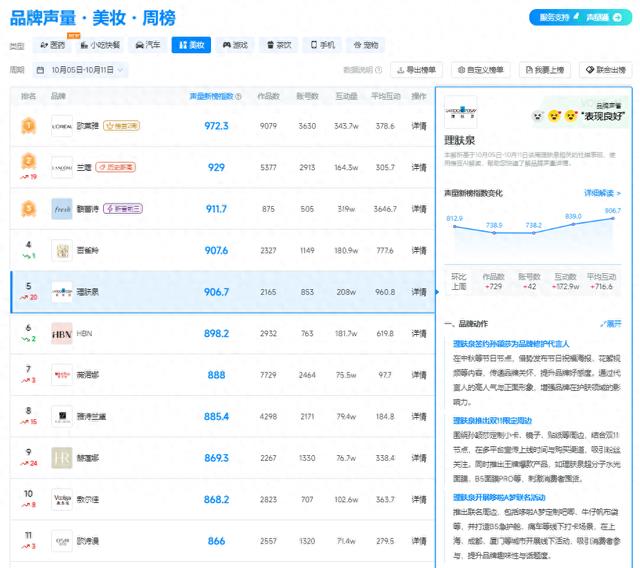Click the 导出榜单 export button

418,70
